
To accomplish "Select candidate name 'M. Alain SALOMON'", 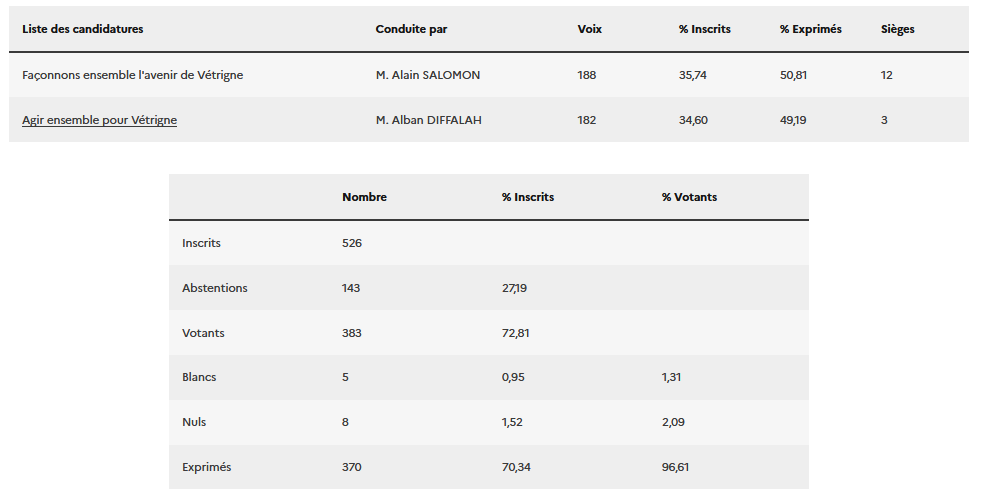I will pos(427,75).
